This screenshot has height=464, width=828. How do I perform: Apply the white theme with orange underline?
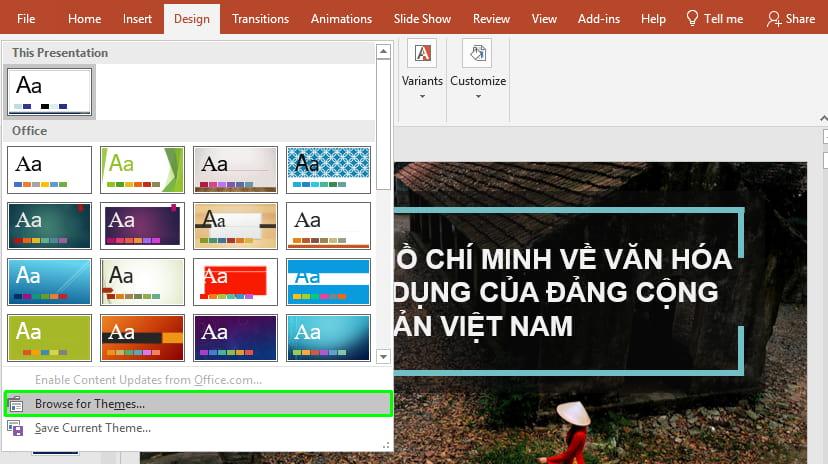[328, 226]
